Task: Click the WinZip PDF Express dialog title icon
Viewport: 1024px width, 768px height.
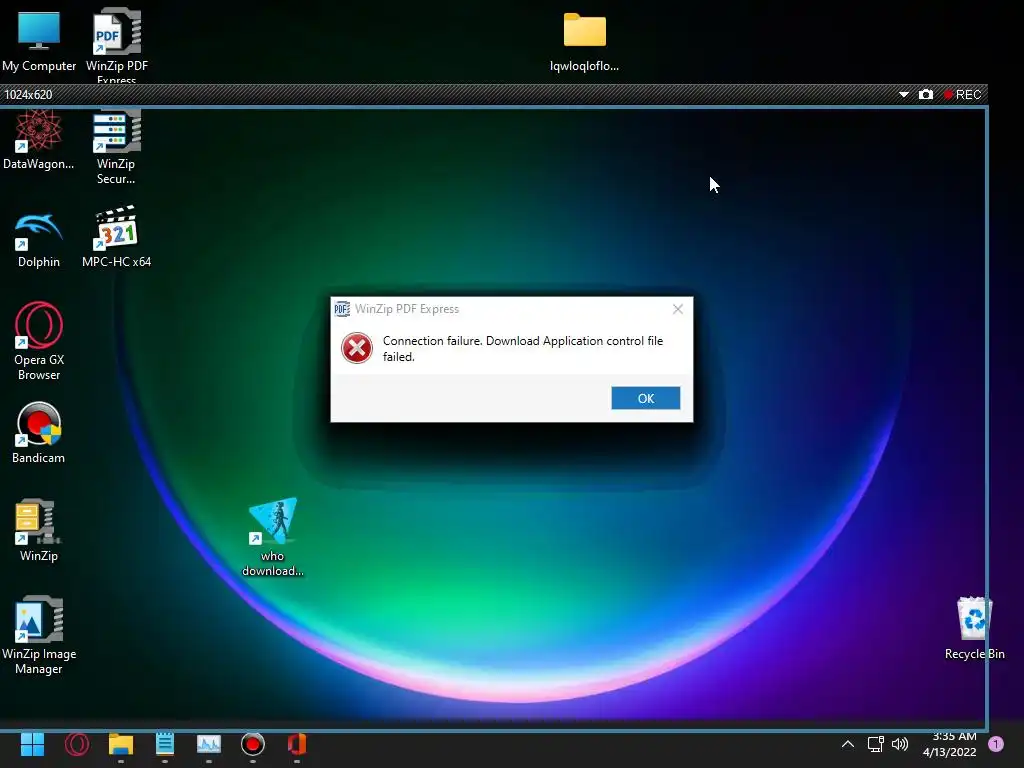Action: [x=342, y=309]
